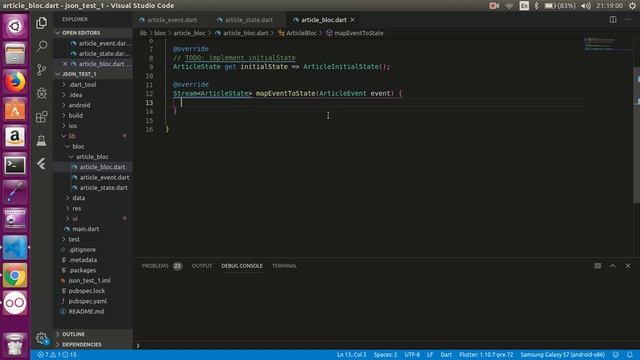Image resolution: width=640 pixels, height=360 pixels.
Task: Click the UTF-8 encoding selector
Action: click(x=412, y=355)
